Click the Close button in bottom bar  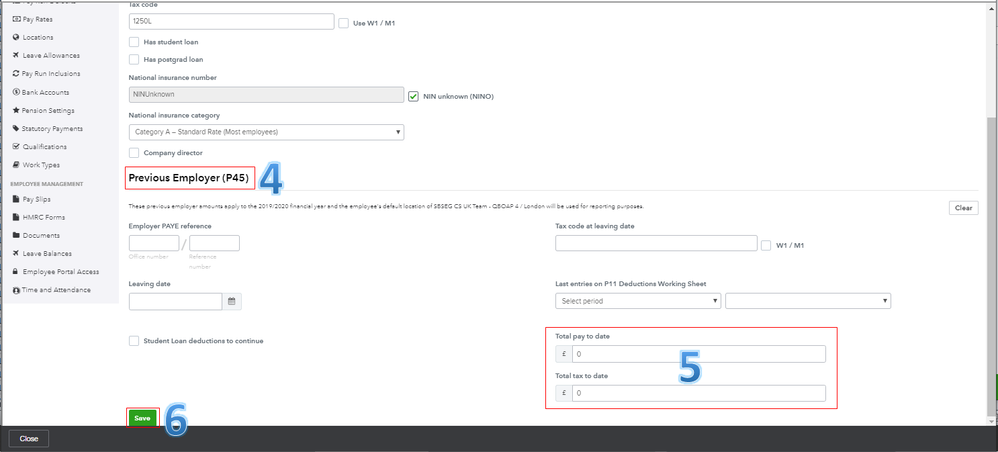[29, 439]
